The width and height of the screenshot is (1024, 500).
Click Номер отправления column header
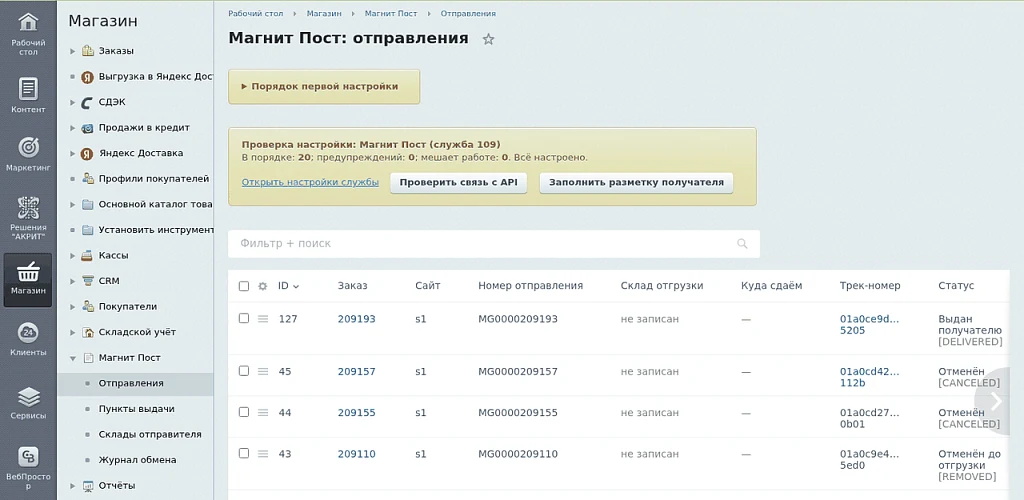coord(530,285)
